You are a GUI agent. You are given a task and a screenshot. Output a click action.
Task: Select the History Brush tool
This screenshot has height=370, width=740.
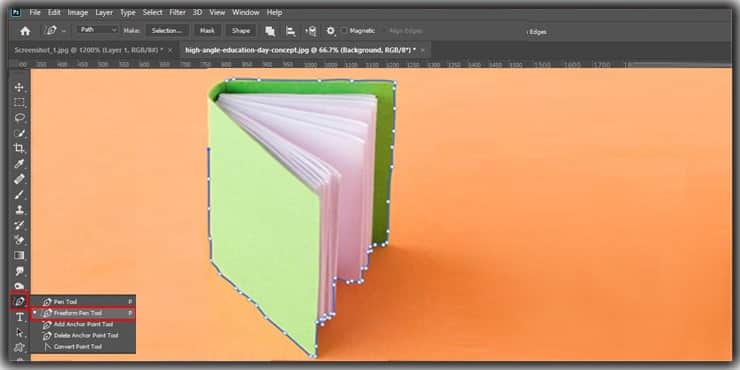19,225
